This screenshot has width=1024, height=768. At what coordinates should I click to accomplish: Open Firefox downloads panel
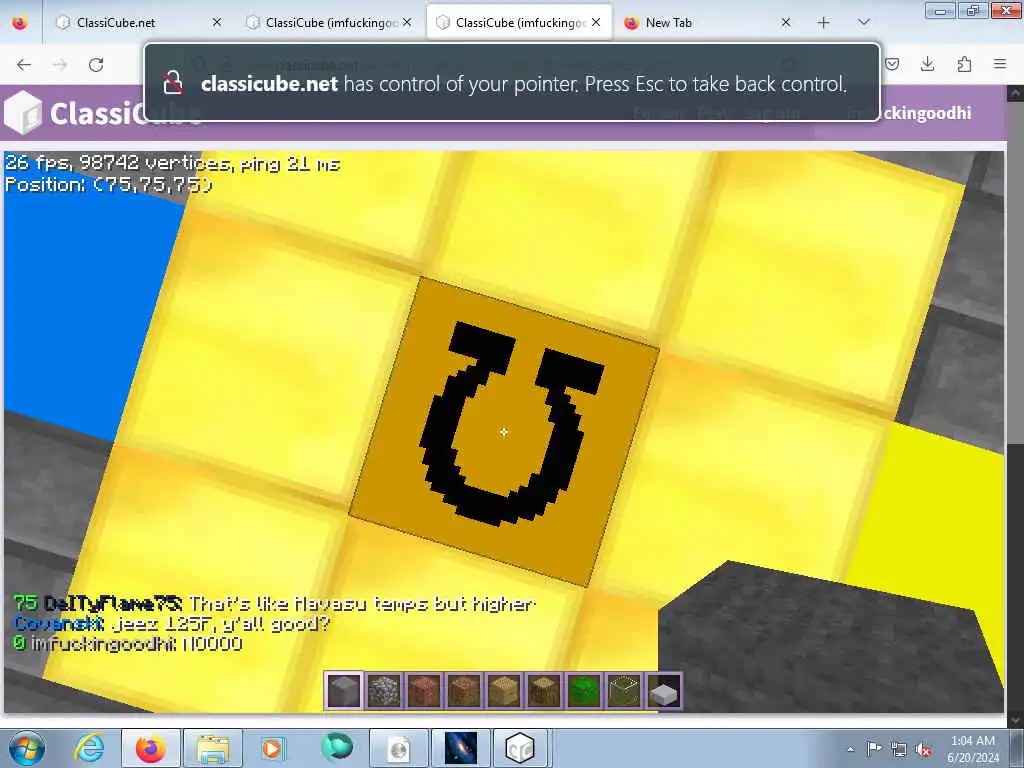coord(927,64)
